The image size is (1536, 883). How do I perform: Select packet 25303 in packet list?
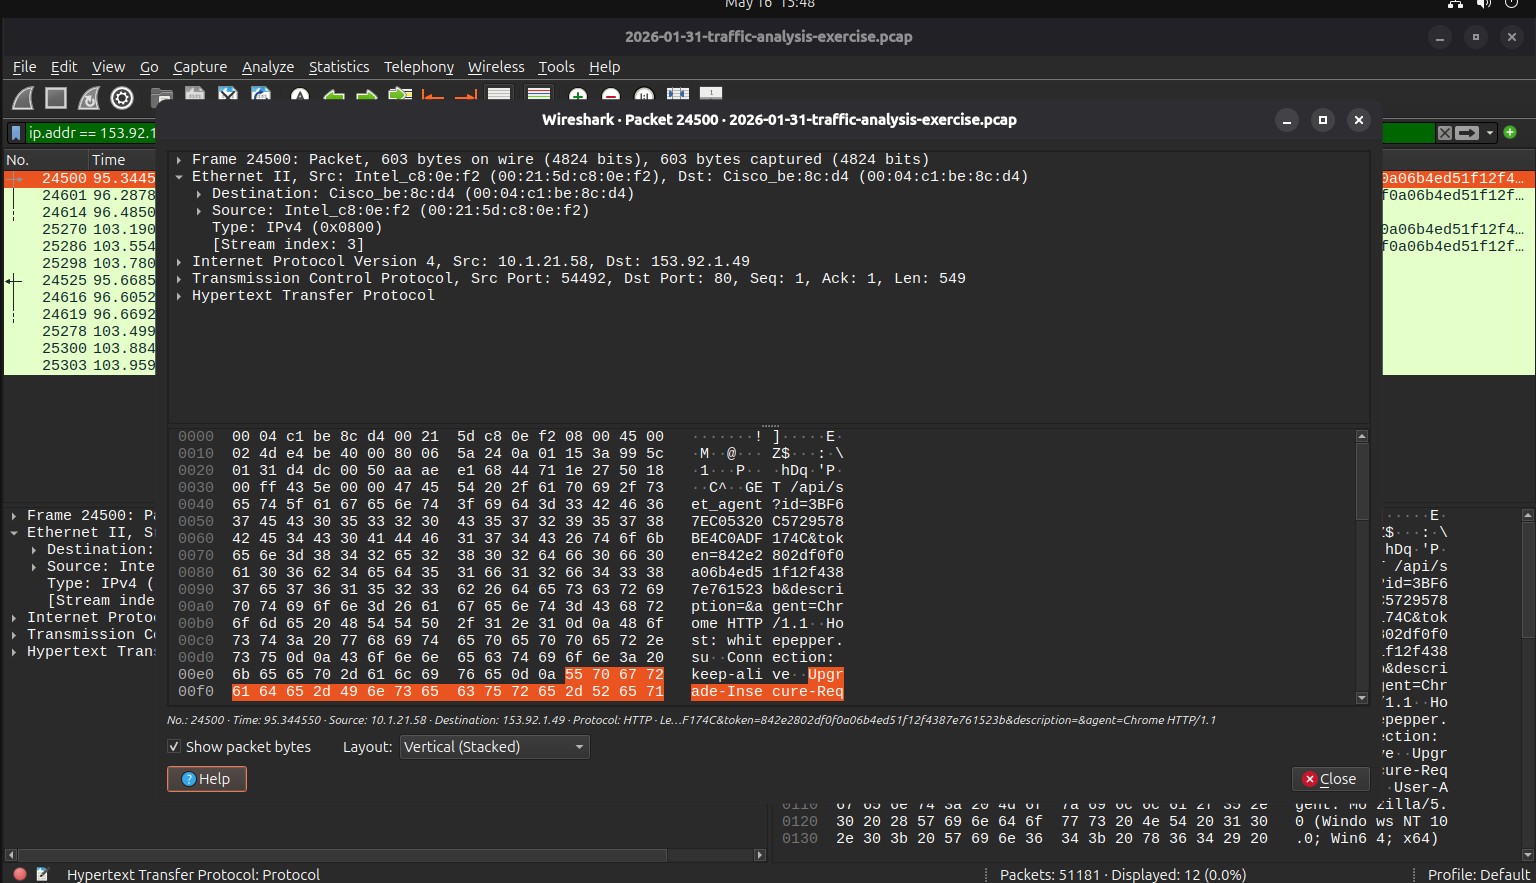point(80,365)
